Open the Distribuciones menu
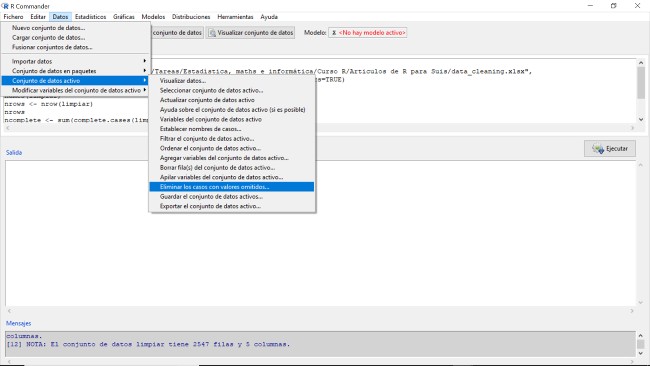Viewport: 650px width, 366px height. click(191, 17)
